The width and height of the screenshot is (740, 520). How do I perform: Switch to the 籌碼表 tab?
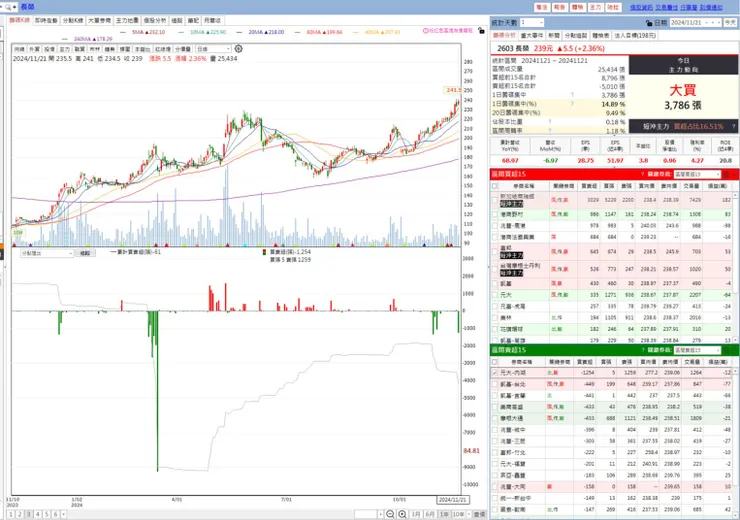coord(600,35)
